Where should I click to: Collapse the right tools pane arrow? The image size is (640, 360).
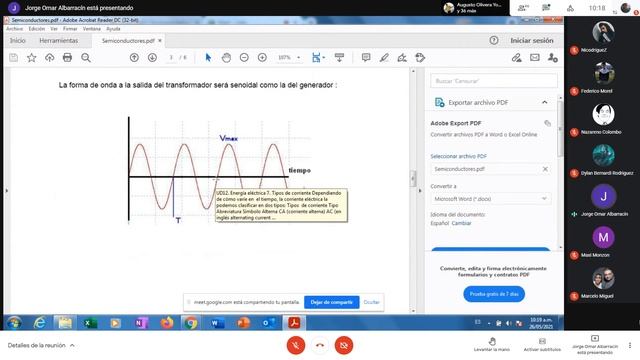[x=420, y=191]
